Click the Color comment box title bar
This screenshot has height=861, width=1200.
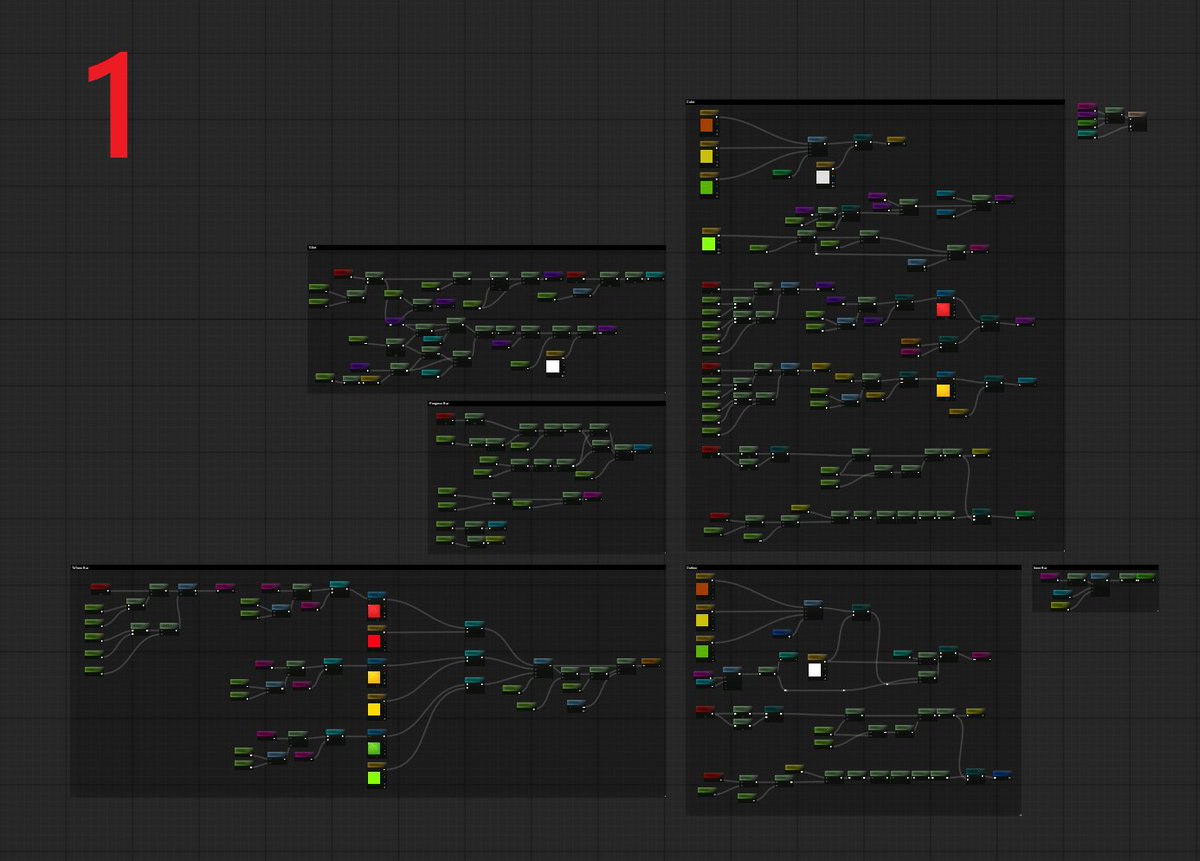[875, 102]
